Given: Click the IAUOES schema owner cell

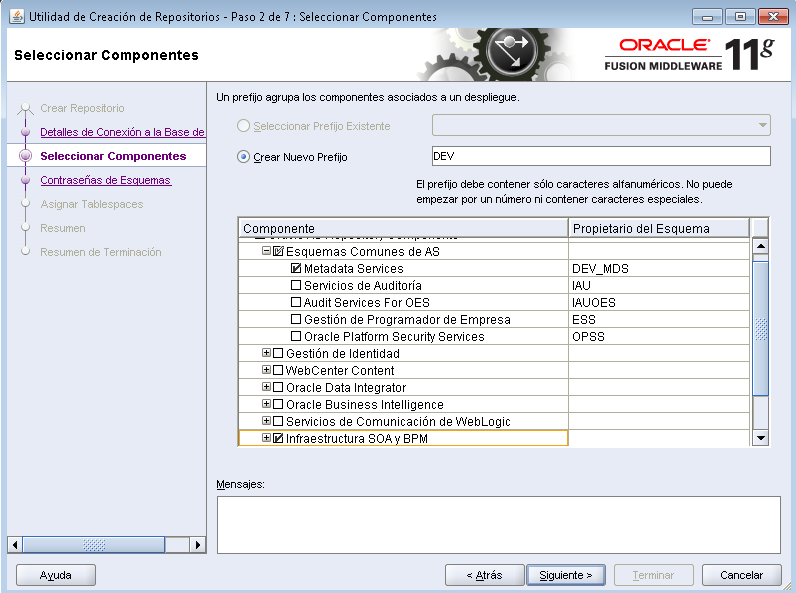Looking at the screenshot, I should pyautogui.click(x=658, y=302).
